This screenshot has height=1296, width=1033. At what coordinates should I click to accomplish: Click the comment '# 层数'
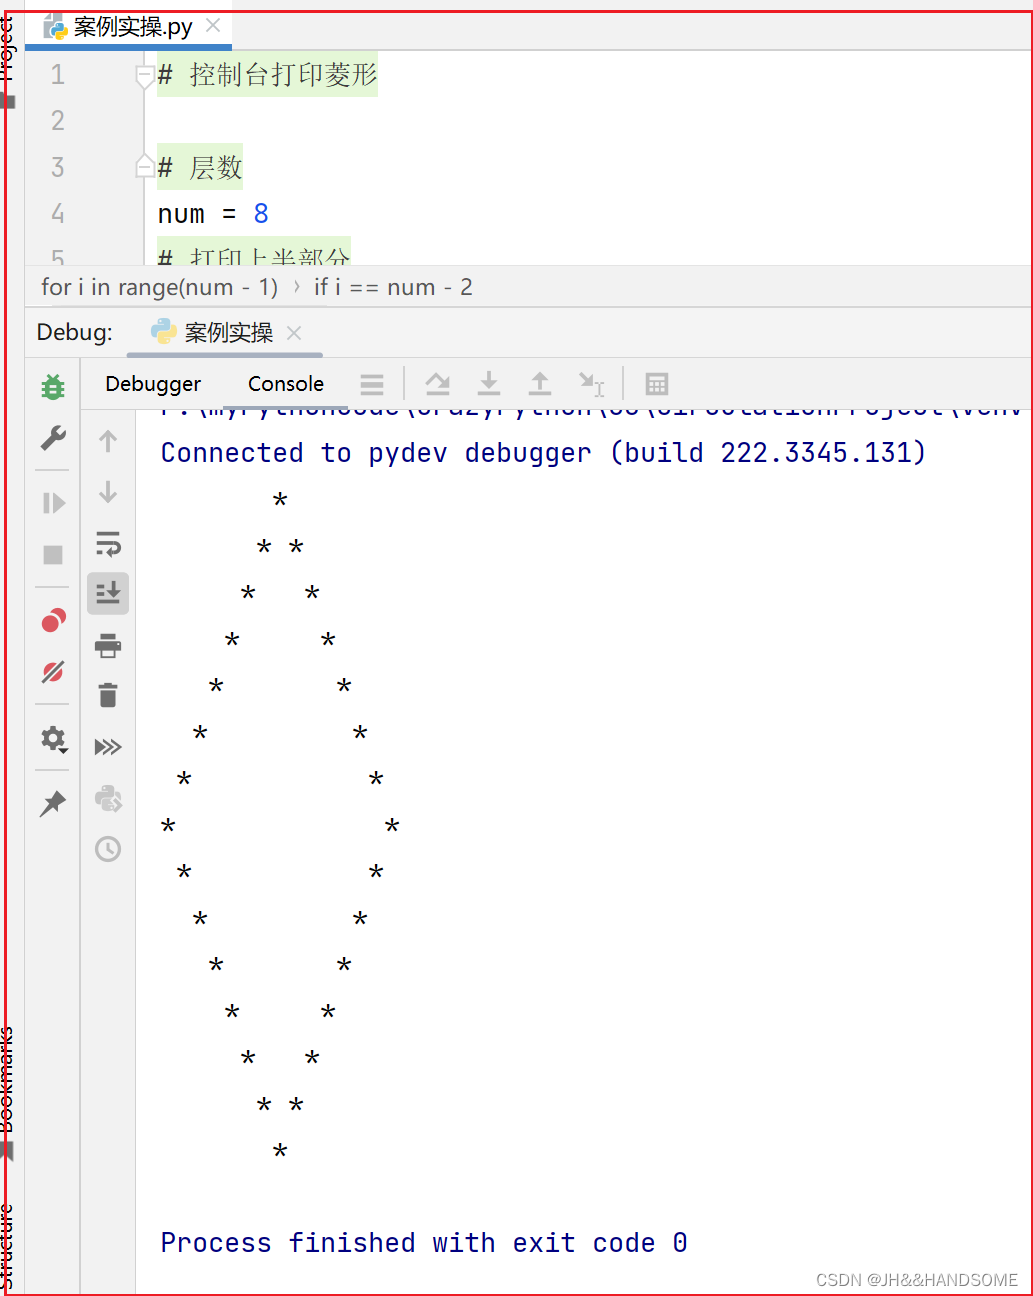click(200, 167)
